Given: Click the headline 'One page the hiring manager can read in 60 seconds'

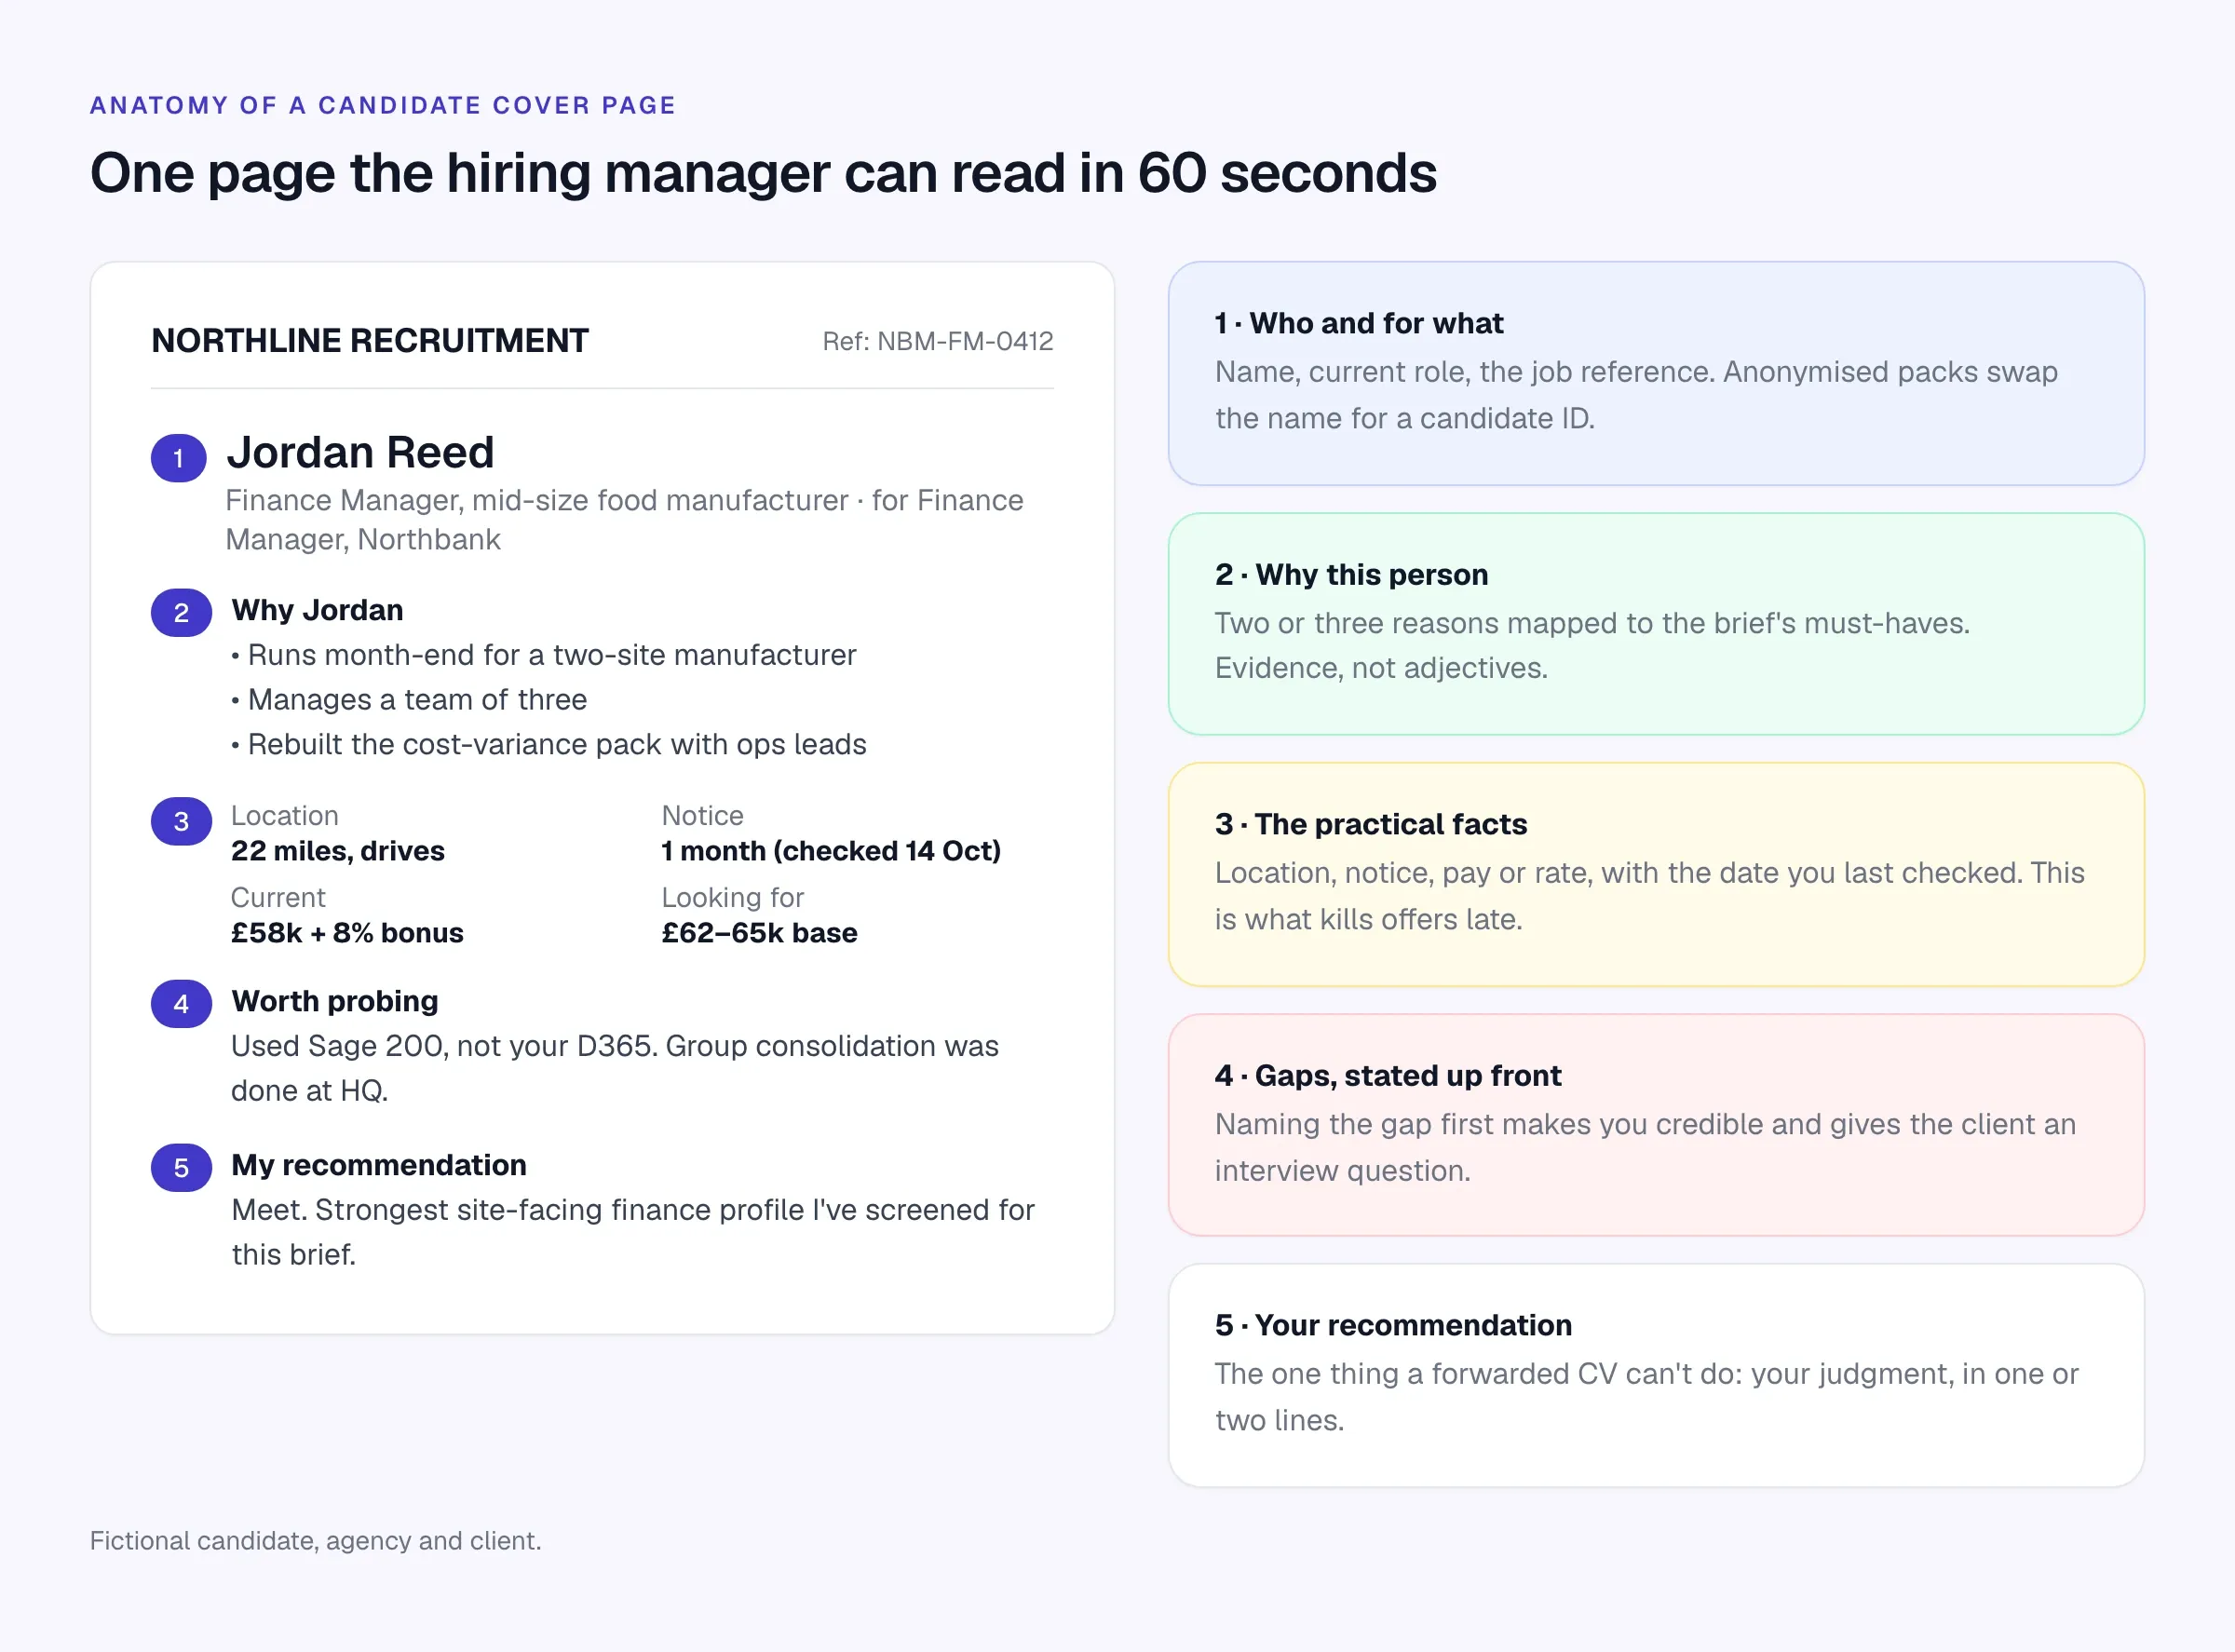Looking at the screenshot, I should [x=763, y=173].
